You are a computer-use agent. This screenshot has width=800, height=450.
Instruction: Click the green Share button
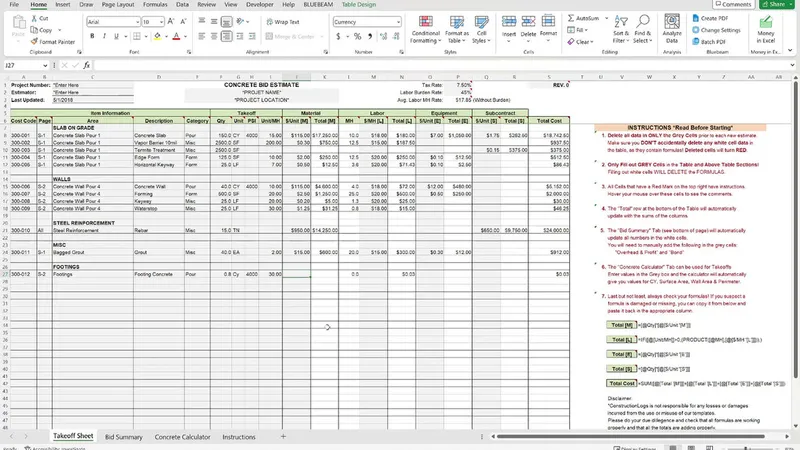click(x=776, y=4)
